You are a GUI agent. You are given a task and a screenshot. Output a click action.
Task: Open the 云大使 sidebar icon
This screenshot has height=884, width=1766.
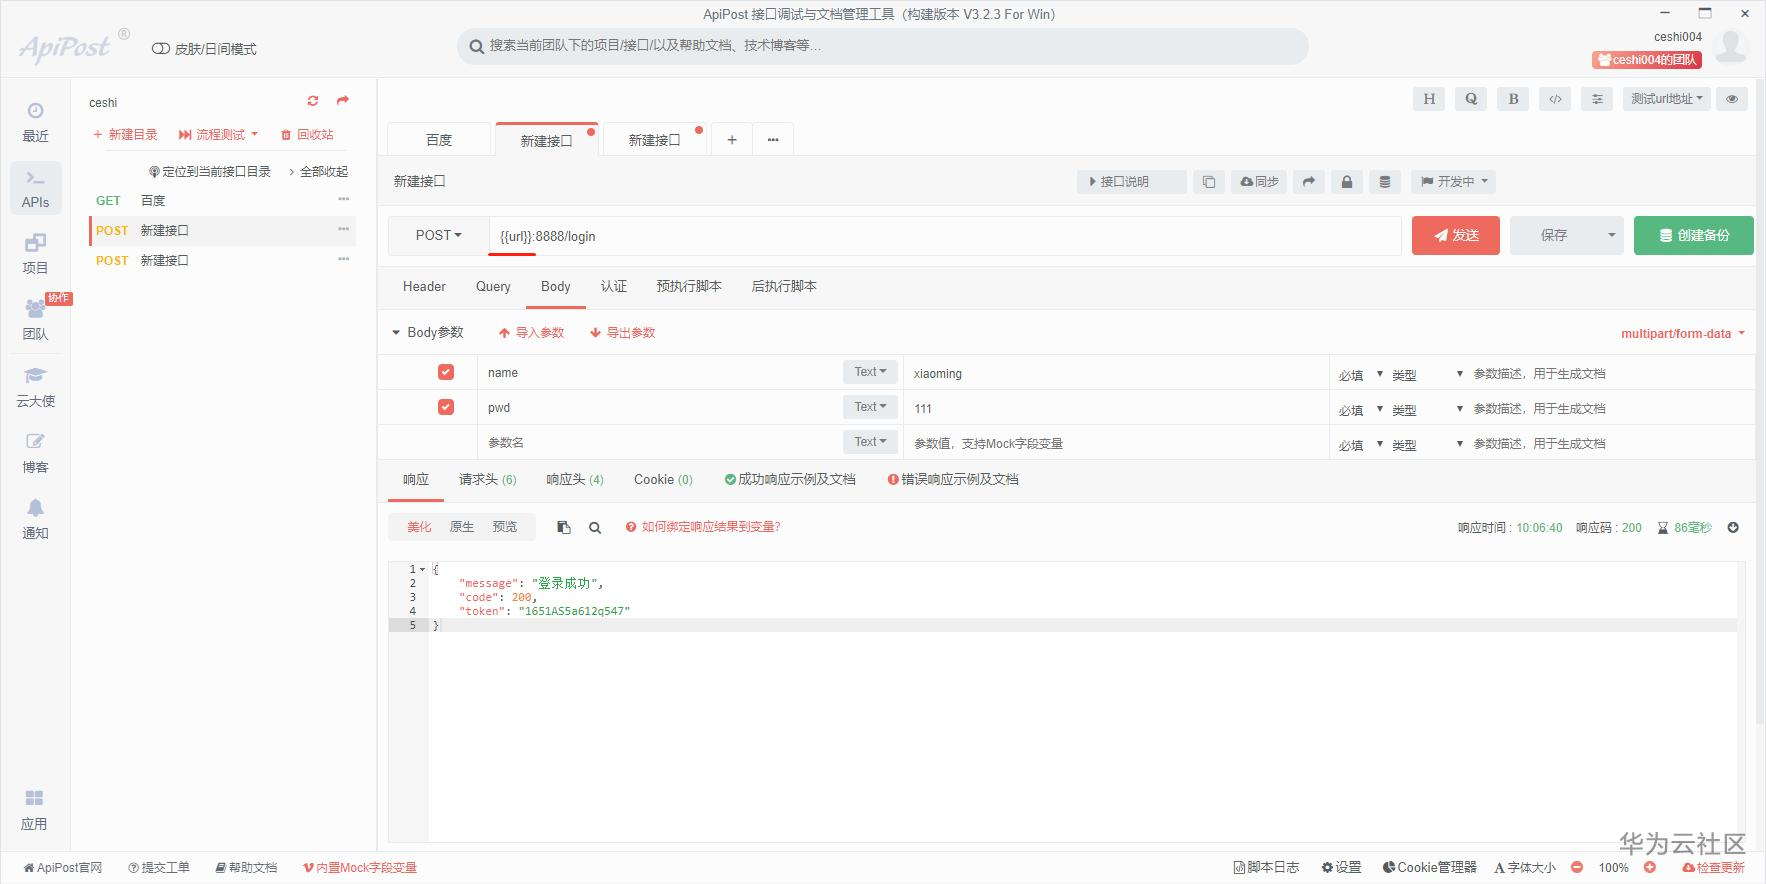tap(35, 387)
